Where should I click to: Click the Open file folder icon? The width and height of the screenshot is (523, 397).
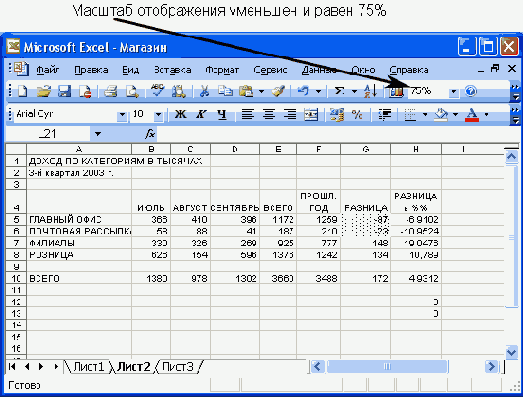pos(44,91)
